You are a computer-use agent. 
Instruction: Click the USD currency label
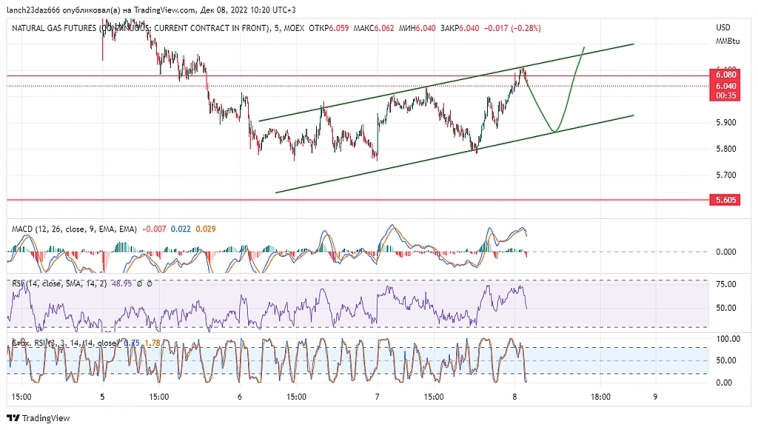pyautogui.click(x=723, y=27)
